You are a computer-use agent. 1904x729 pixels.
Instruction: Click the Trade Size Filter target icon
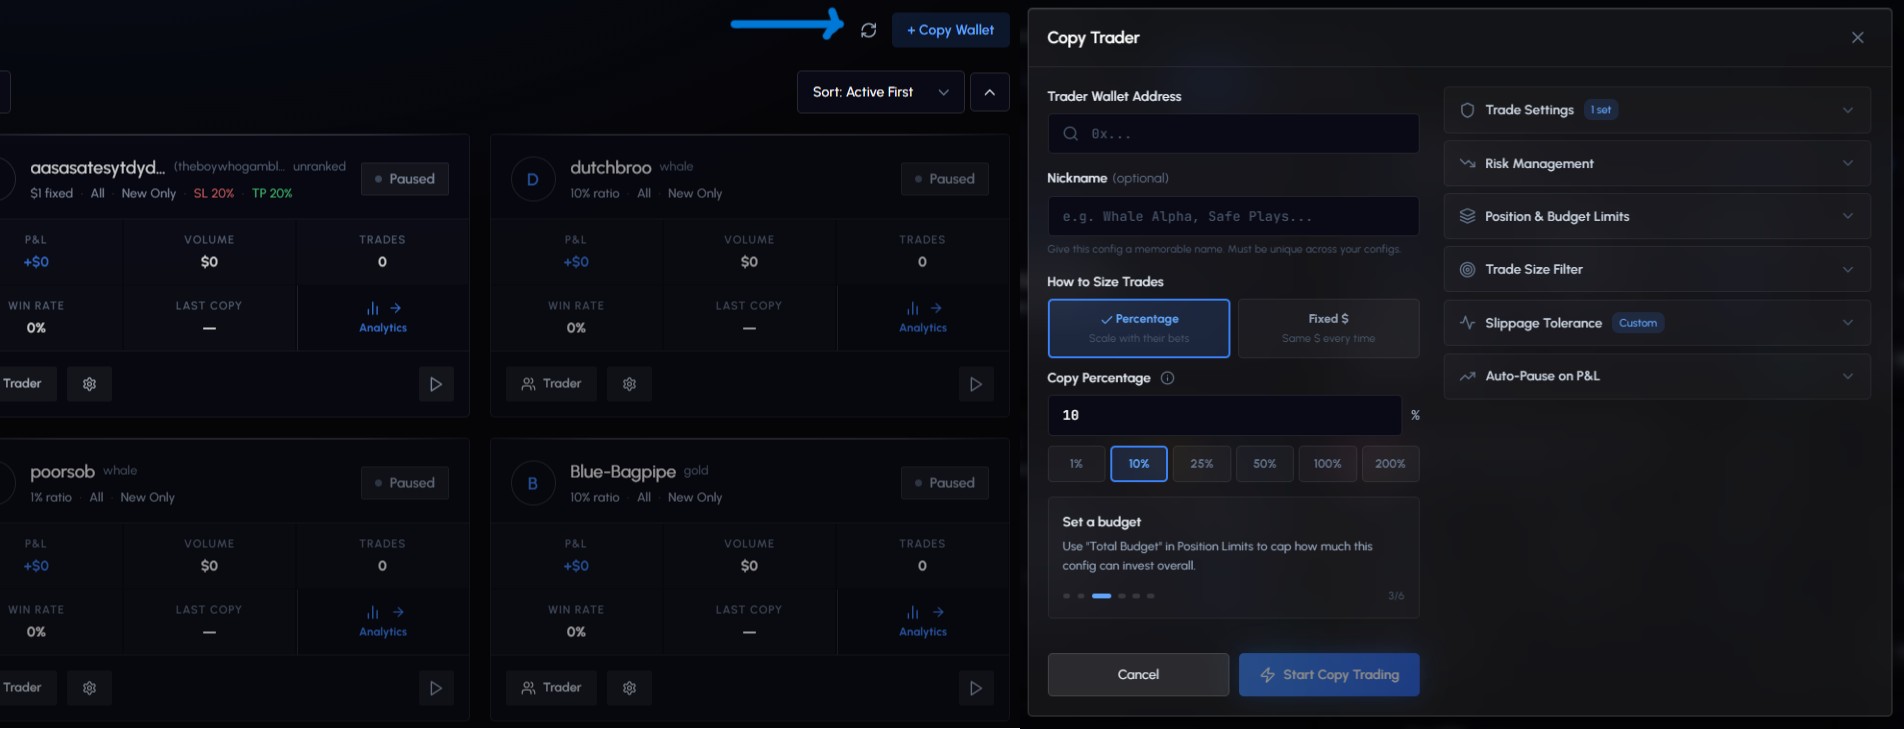click(x=1467, y=269)
